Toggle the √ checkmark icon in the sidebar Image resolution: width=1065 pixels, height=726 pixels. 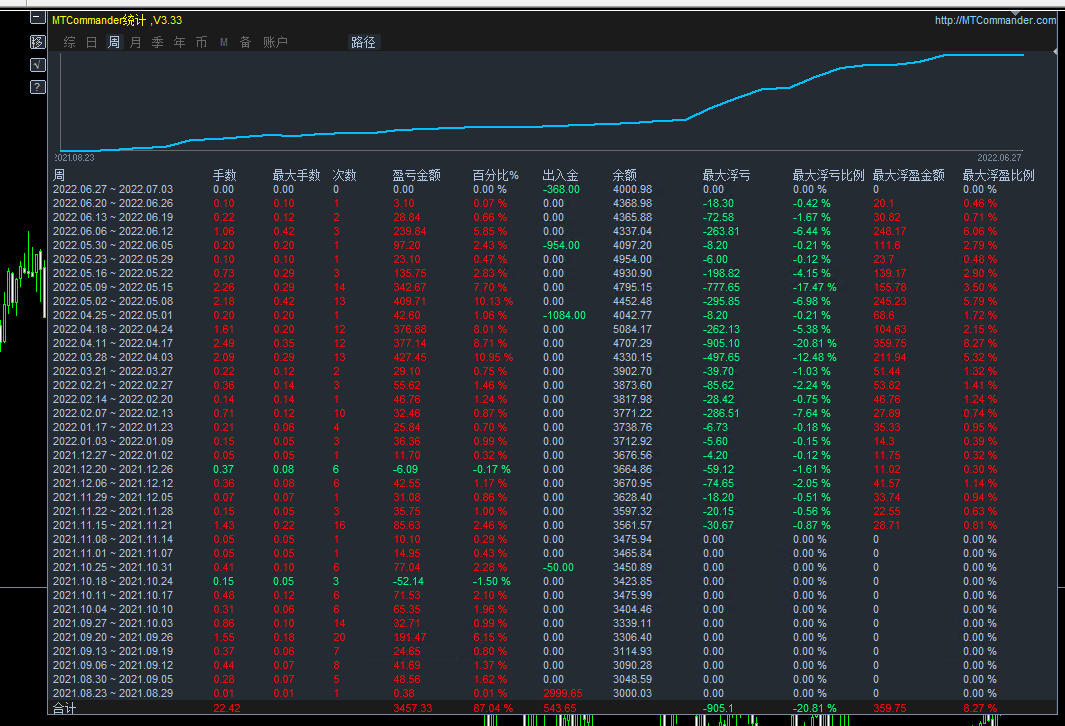tap(38, 65)
